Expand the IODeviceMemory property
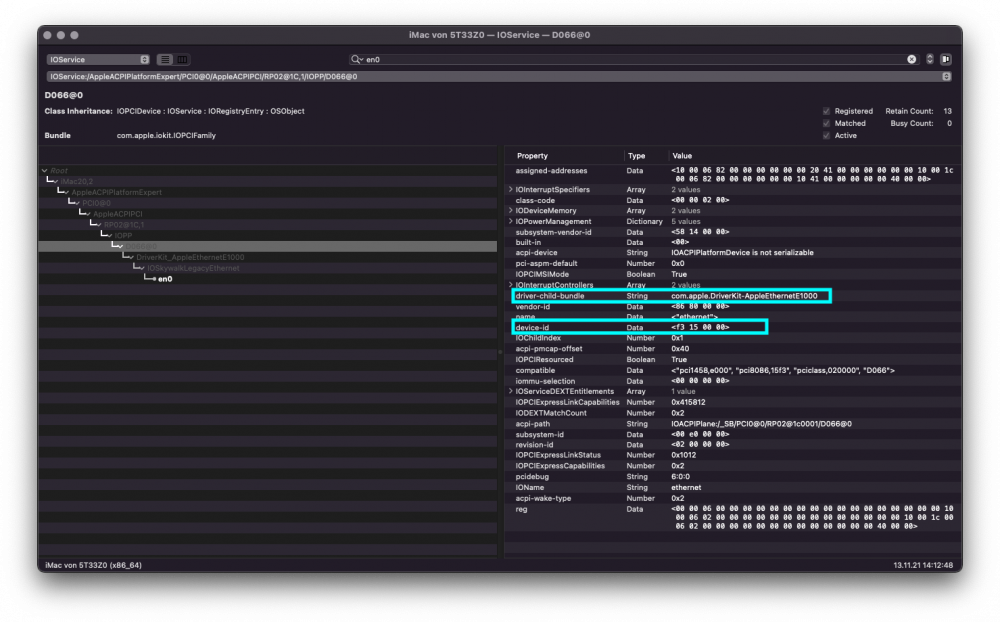This screenshot has width=1000, height=622. click(x=511, y=211)
